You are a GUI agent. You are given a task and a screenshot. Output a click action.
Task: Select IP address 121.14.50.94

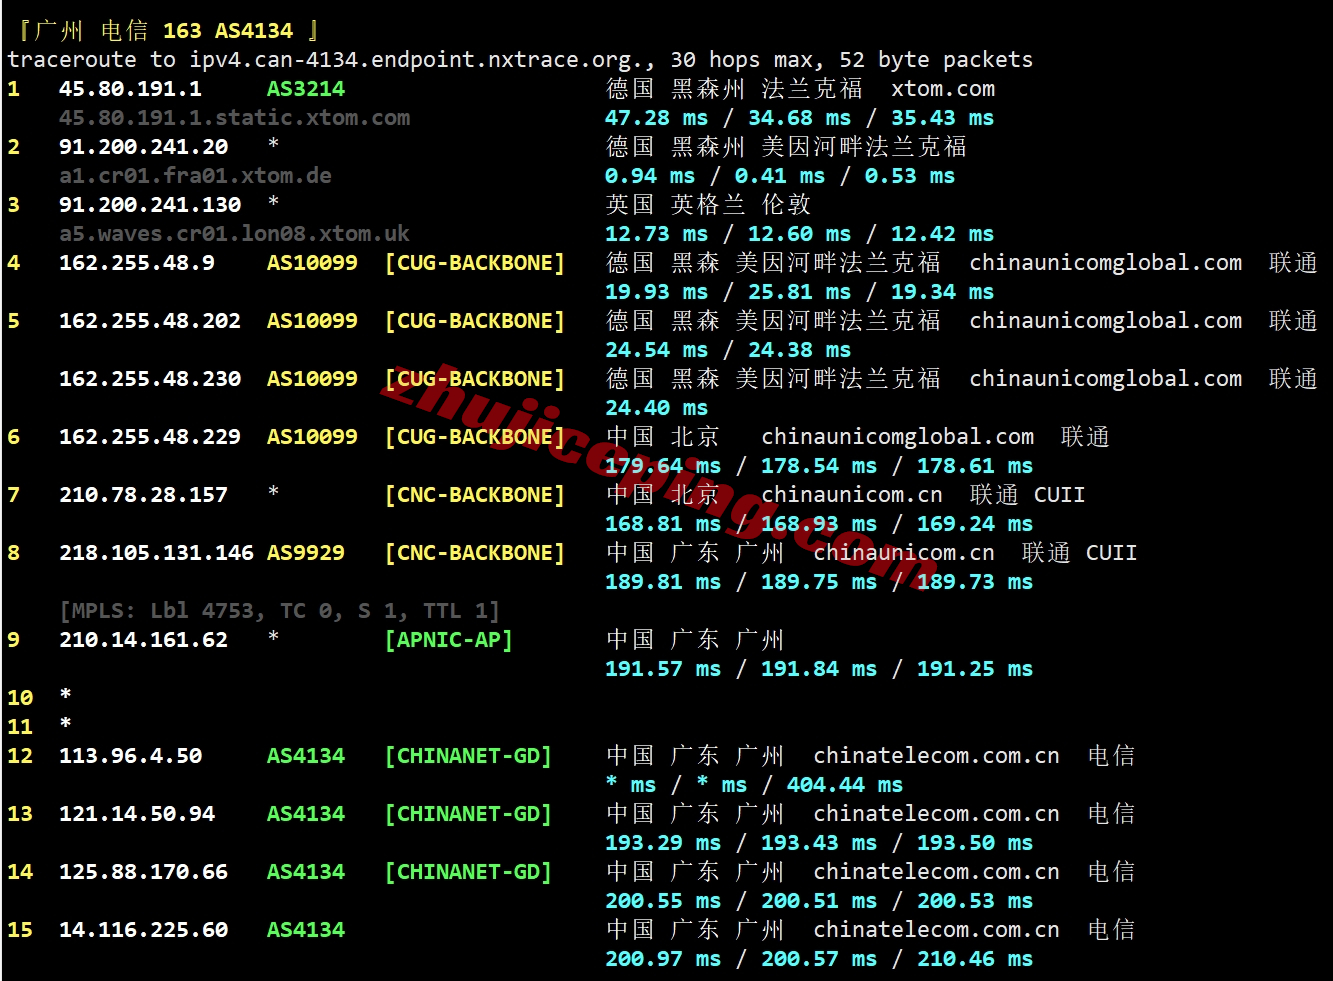pyautogui.click(x=137, y=814)
